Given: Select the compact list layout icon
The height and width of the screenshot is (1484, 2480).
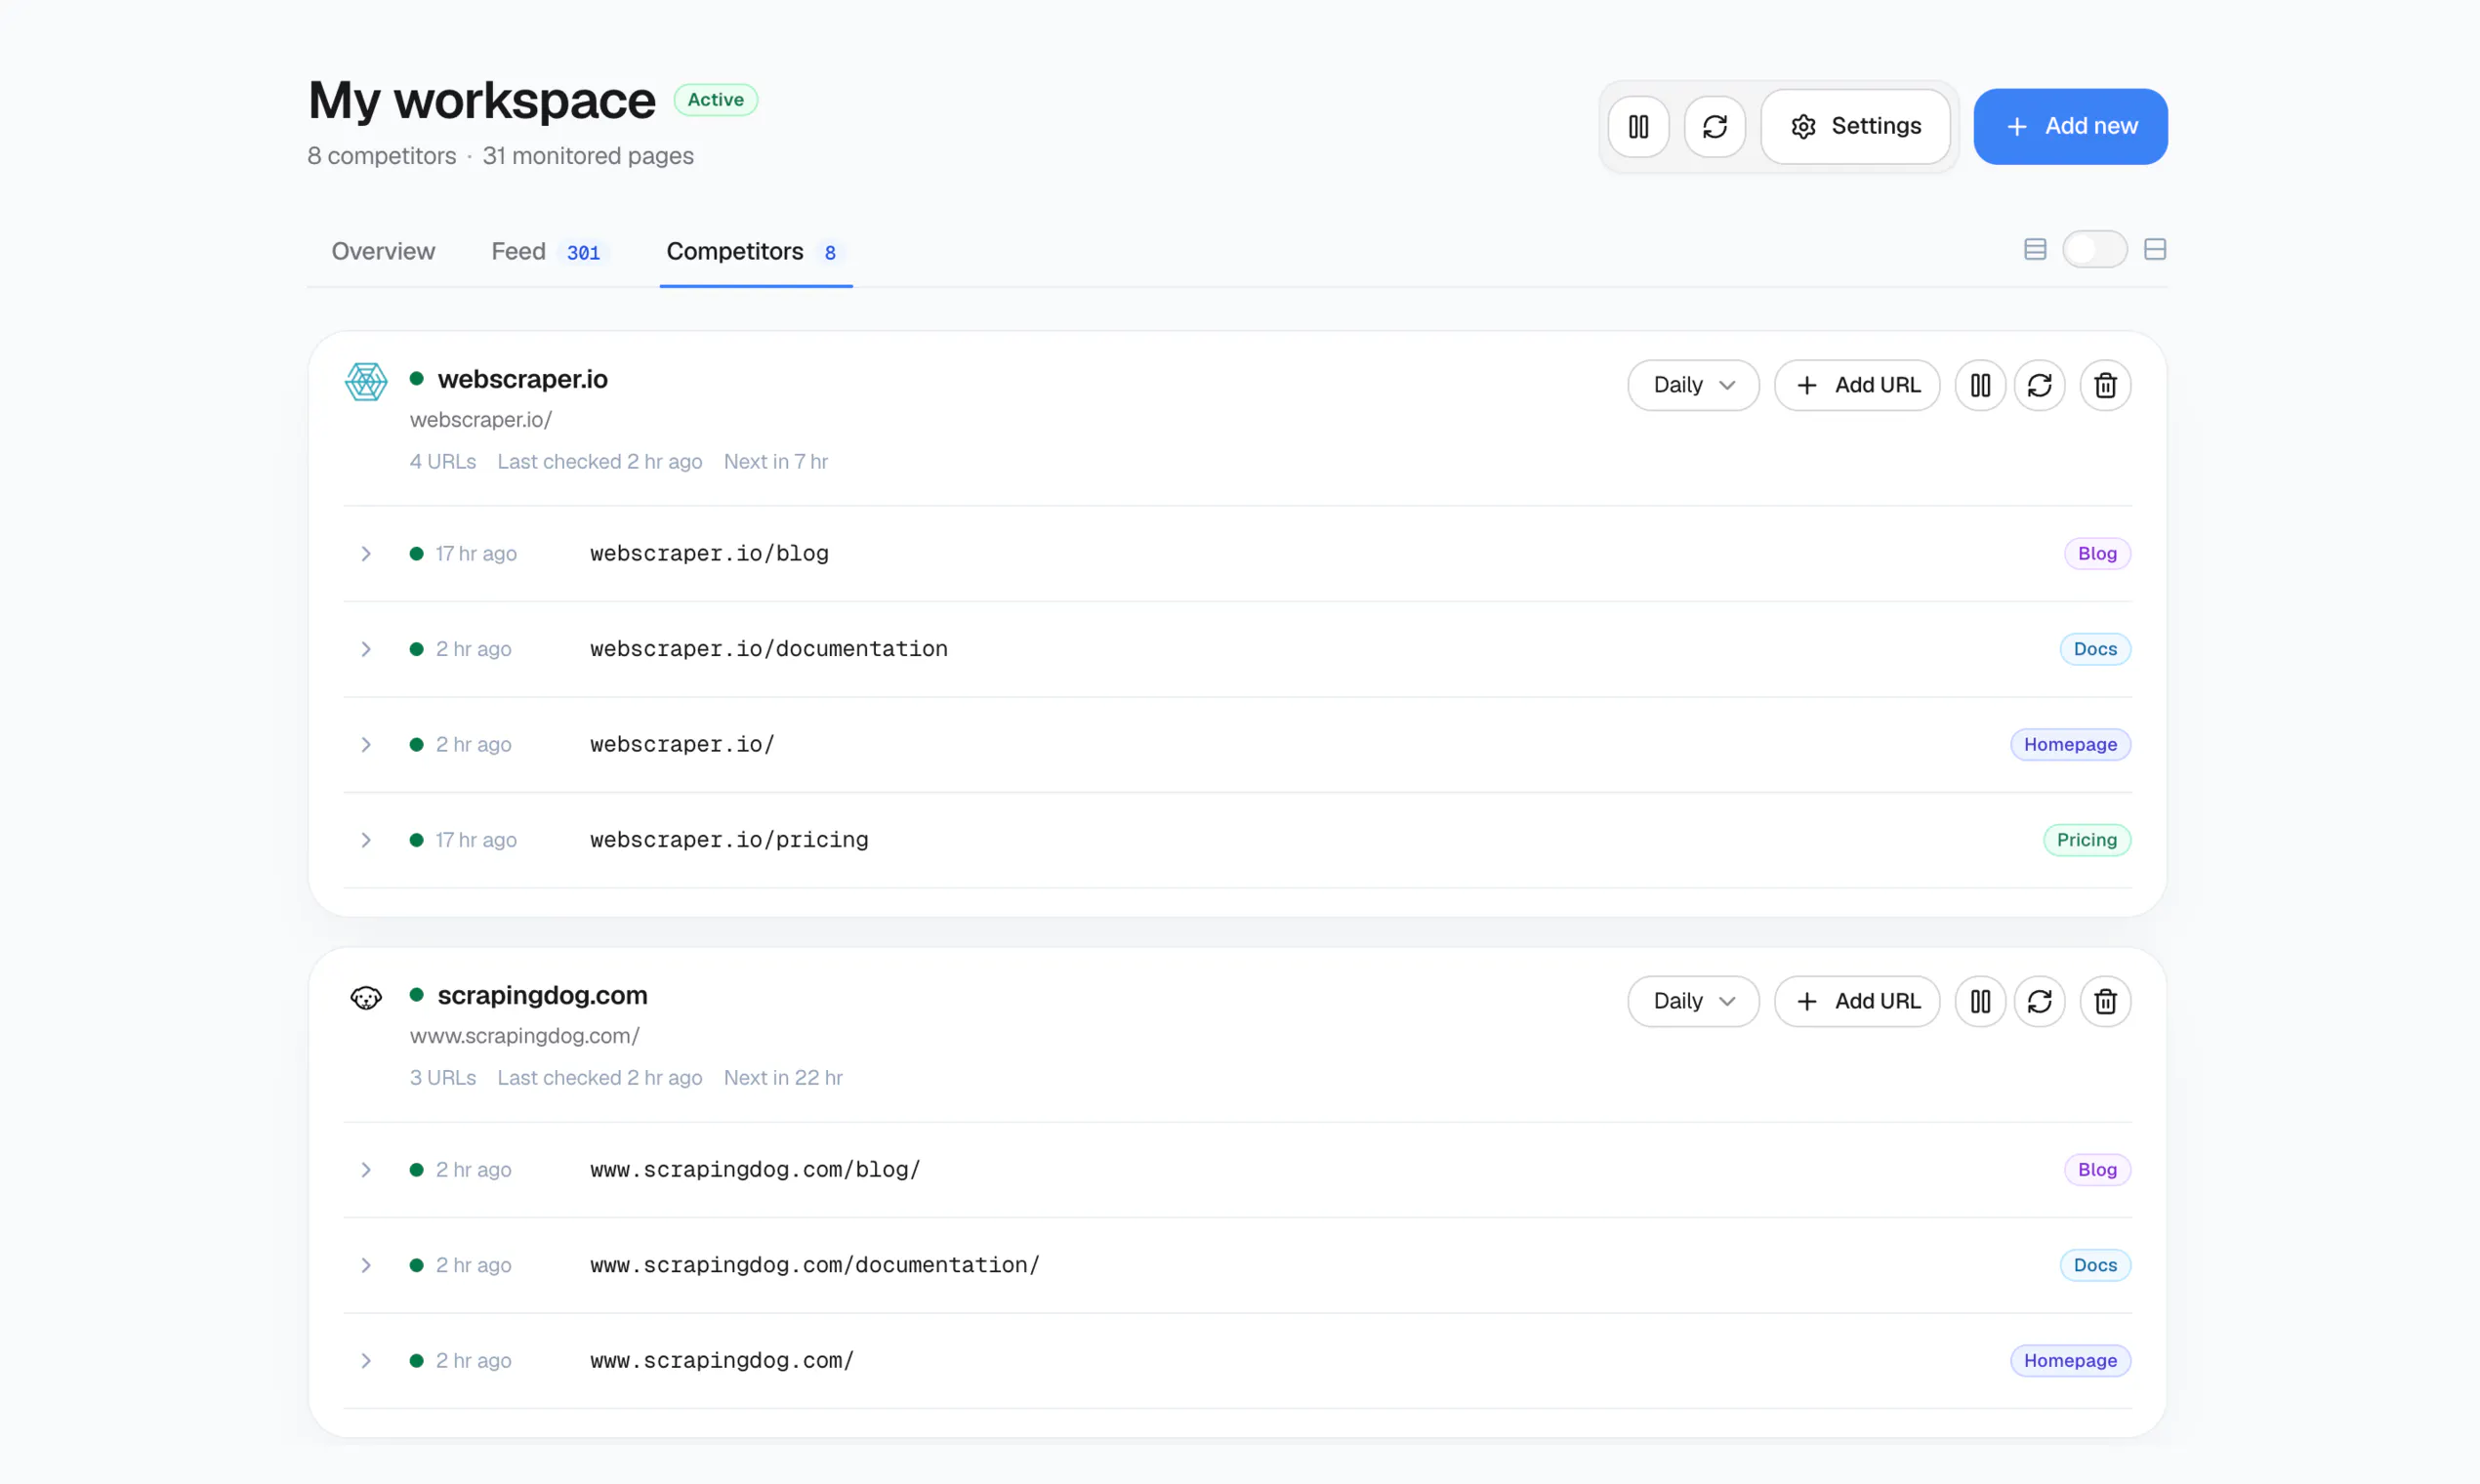Looking at the screenshot, I should pyautogui.click(x=2035, y=249).
